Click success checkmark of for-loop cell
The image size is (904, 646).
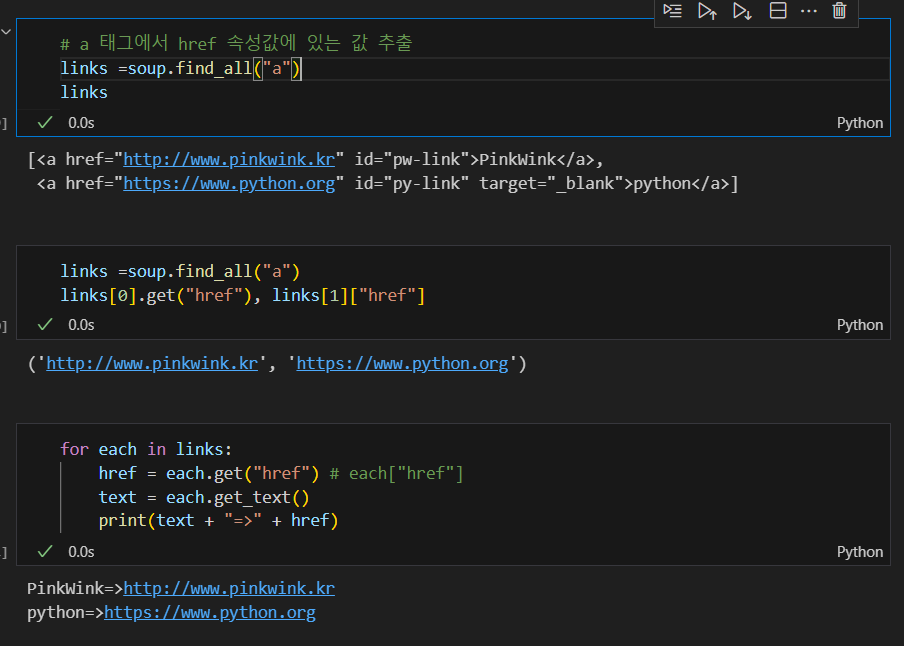pyautogui.click(x=45, y=551)
